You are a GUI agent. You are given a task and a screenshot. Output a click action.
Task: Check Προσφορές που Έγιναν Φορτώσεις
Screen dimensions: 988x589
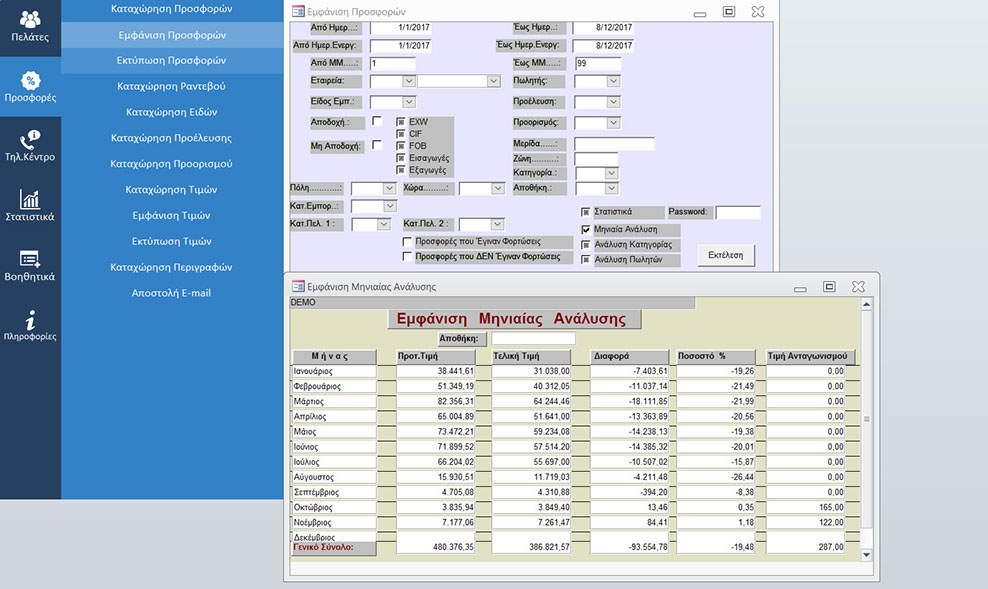coord(407,241)
